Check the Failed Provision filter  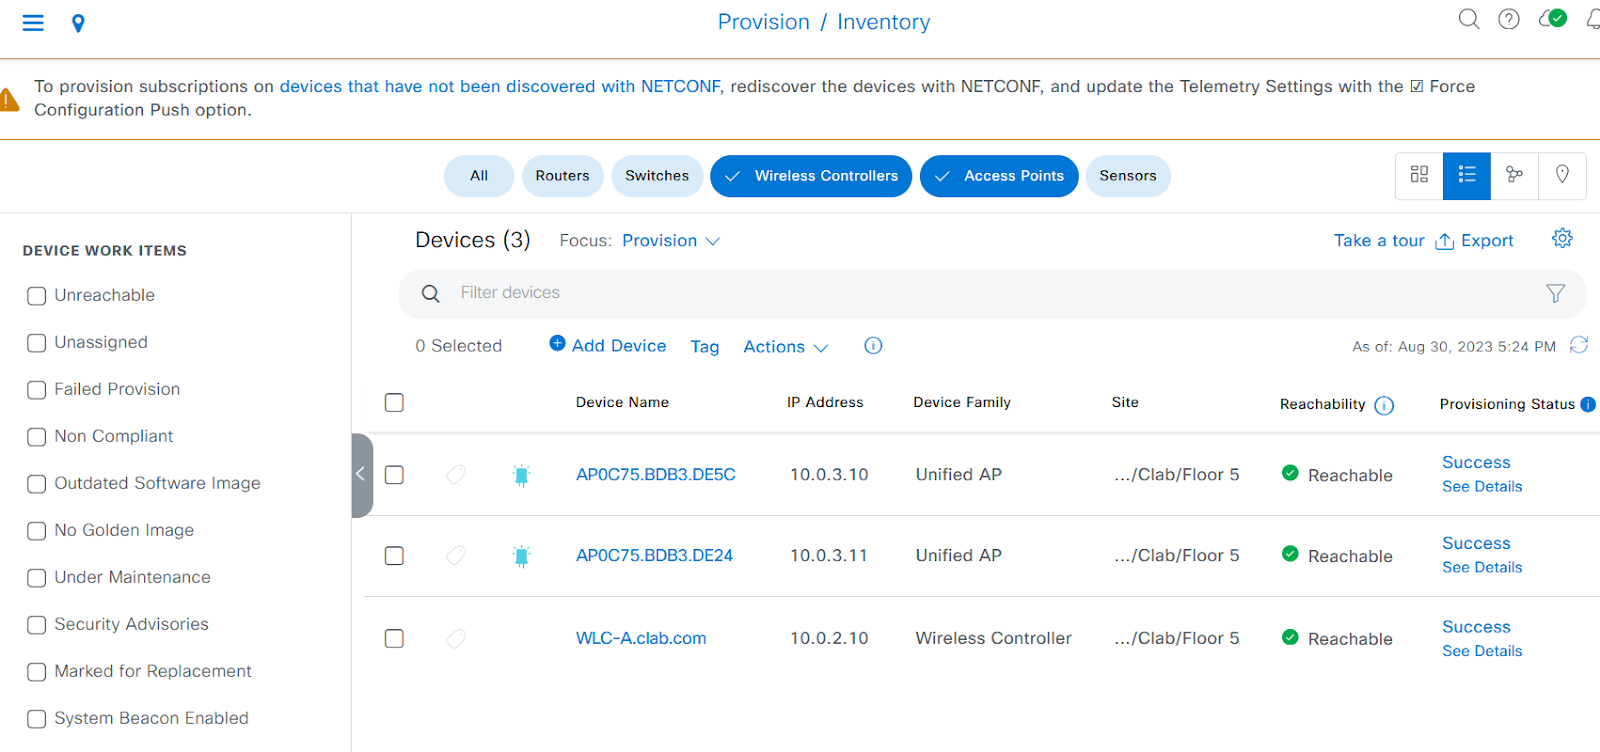point(37,390)
